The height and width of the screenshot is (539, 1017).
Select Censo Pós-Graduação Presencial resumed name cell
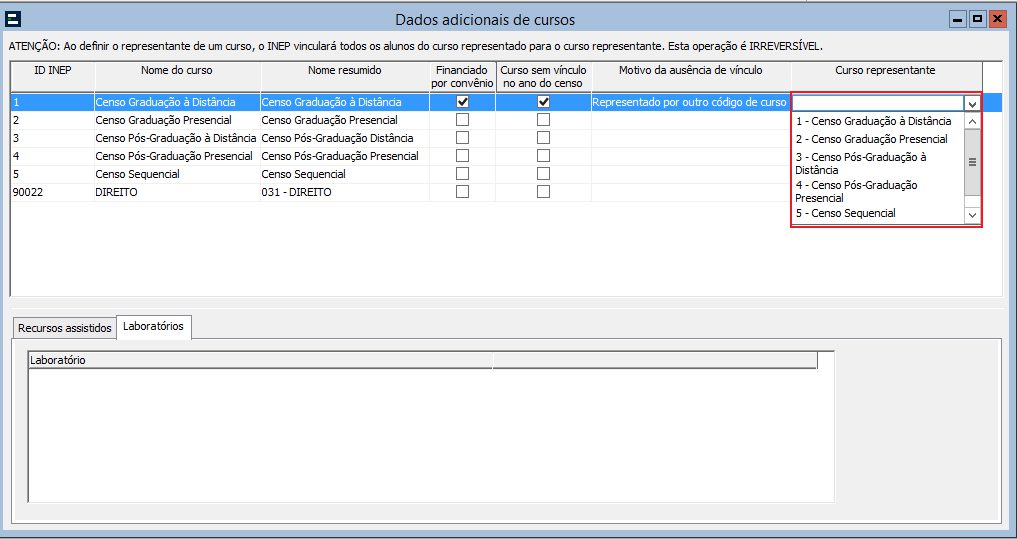coord(345,156)
